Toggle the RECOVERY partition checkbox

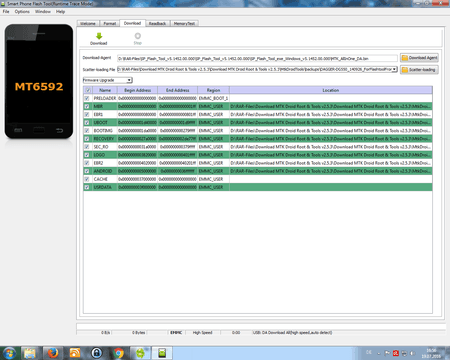[x=87, y=139]
